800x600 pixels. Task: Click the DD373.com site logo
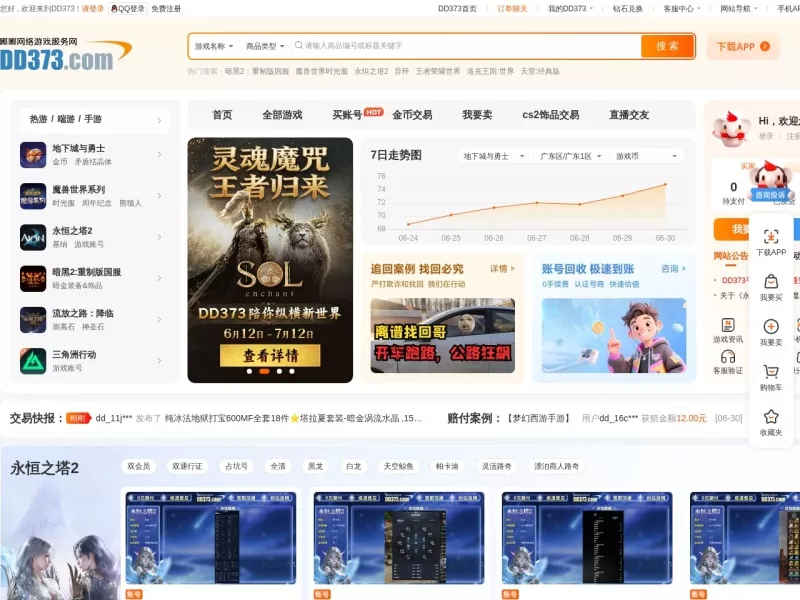pyautogui.click(x=65, y=55)
